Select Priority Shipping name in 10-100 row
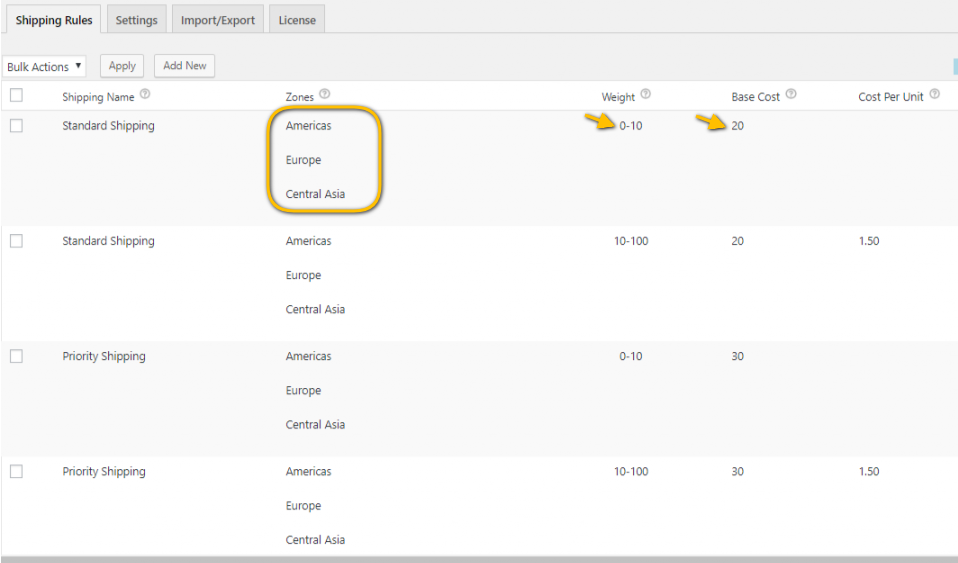The image size is (958, 563). click(x=104, y=471)
